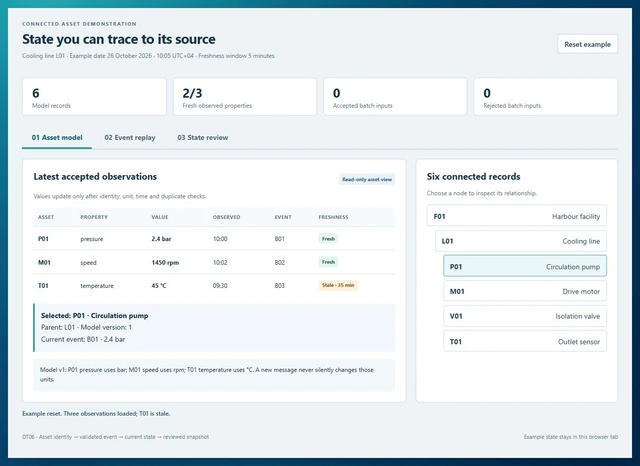Click the Example reset status message
The image size is (640, 466).
(96, 413)
